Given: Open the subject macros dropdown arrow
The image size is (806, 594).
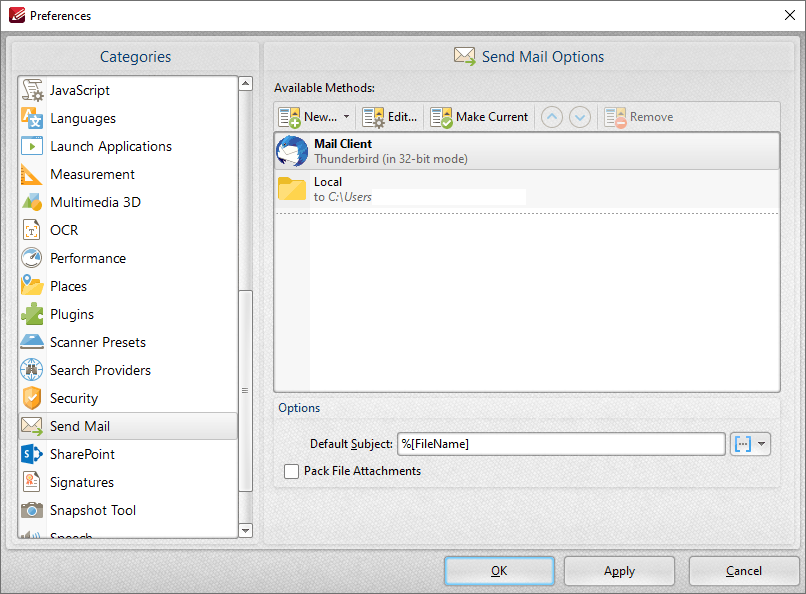Looking at the screenshot, I should coord(762,444).
